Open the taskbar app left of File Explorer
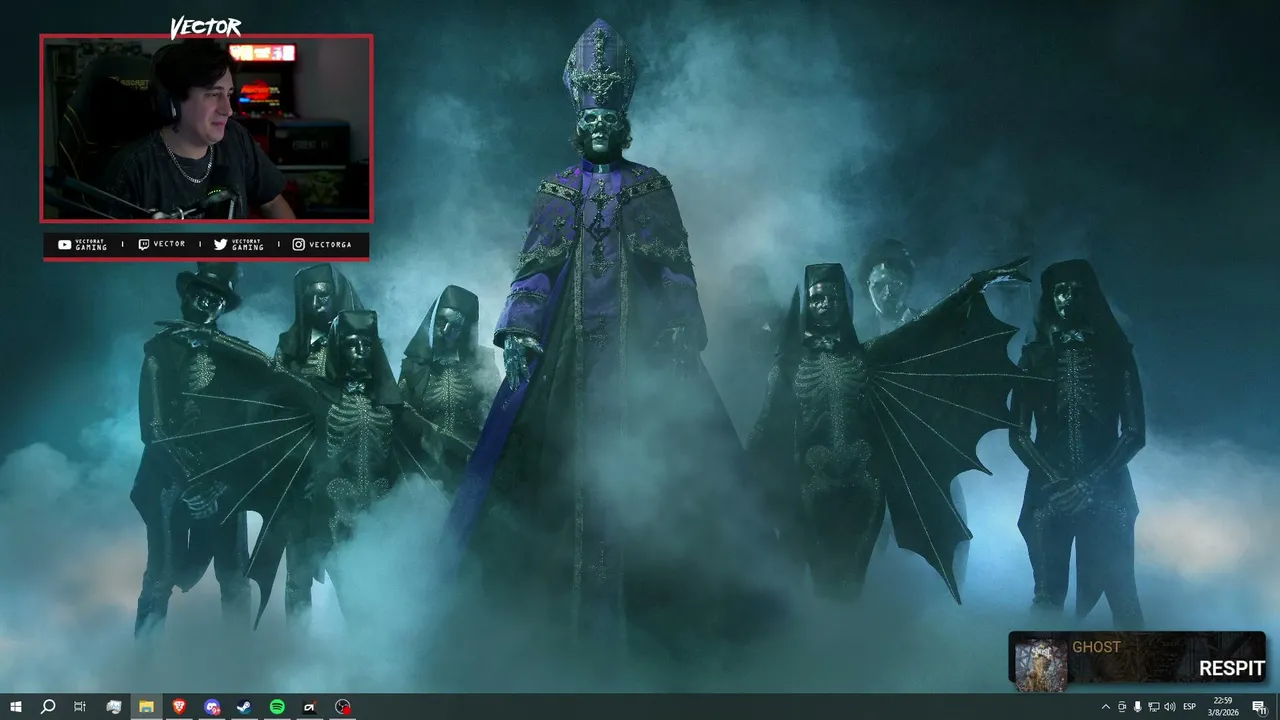This screenshot has width=1280, height=720. (x=114, y=707)
